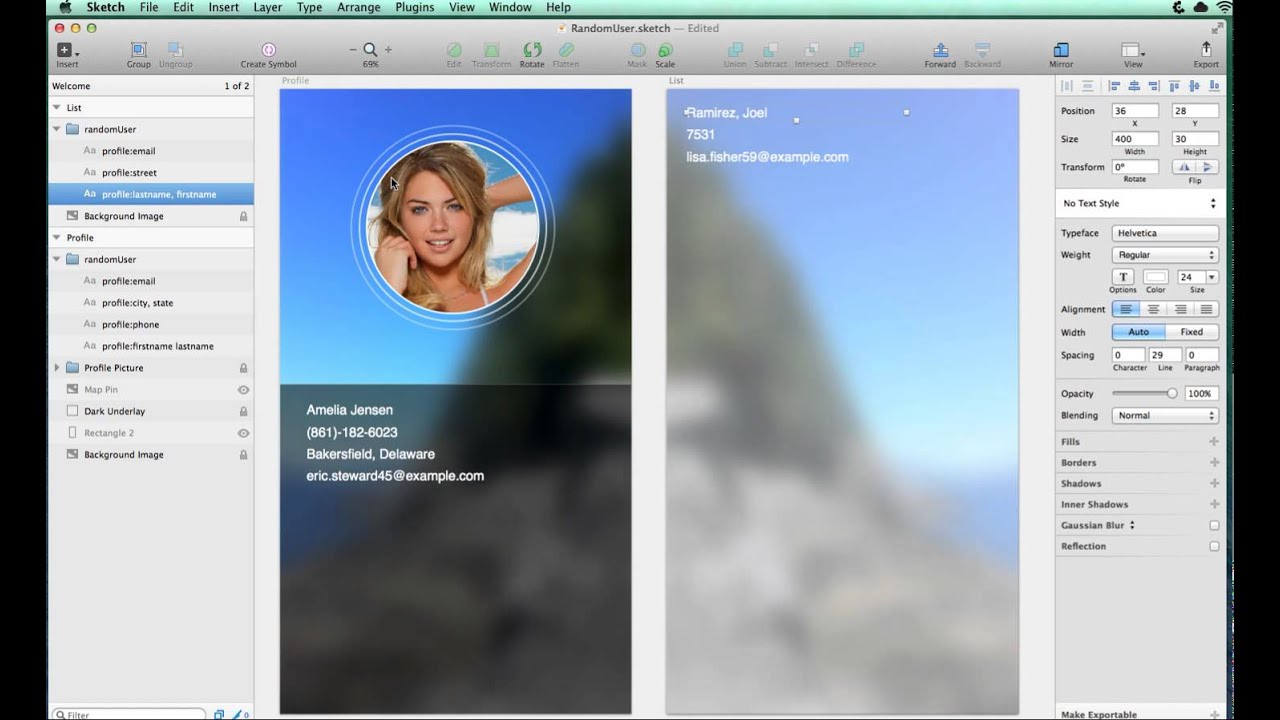
Task: Open the Sketch application menu
Action: [x=105, y=7]
